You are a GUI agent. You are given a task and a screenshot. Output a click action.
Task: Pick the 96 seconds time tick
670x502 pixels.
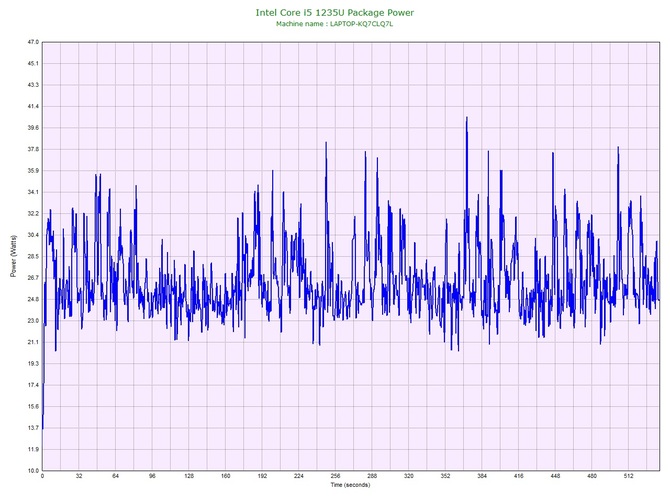[x=152, y=476]
